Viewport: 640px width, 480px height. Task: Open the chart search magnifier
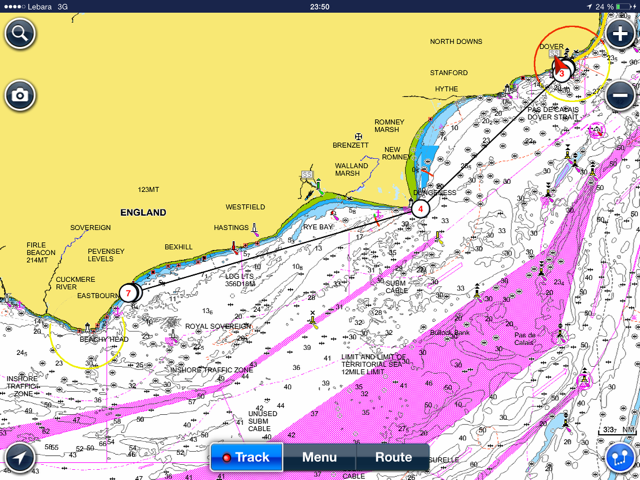click(x=19, y=33)
